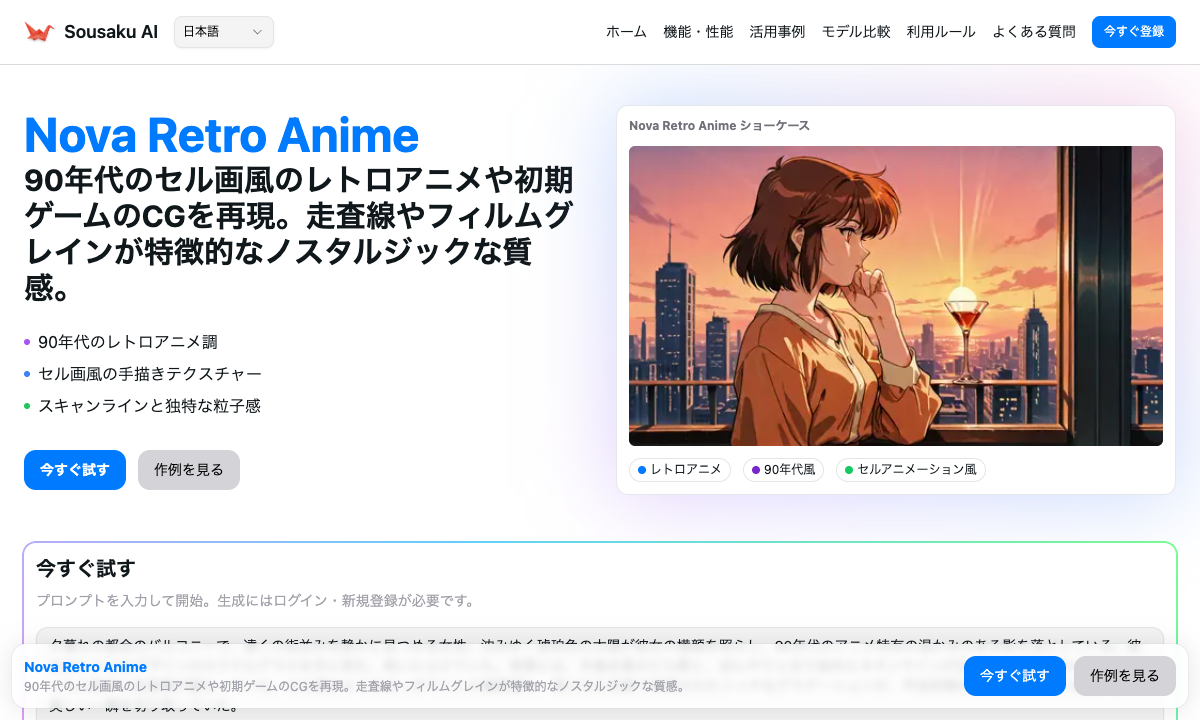This screenshot has height=720, width=1200.
Task: Click the purple bullet beside 90年代のレトロアニメ調
Action: pyautogui.click(x=26, y=342)
